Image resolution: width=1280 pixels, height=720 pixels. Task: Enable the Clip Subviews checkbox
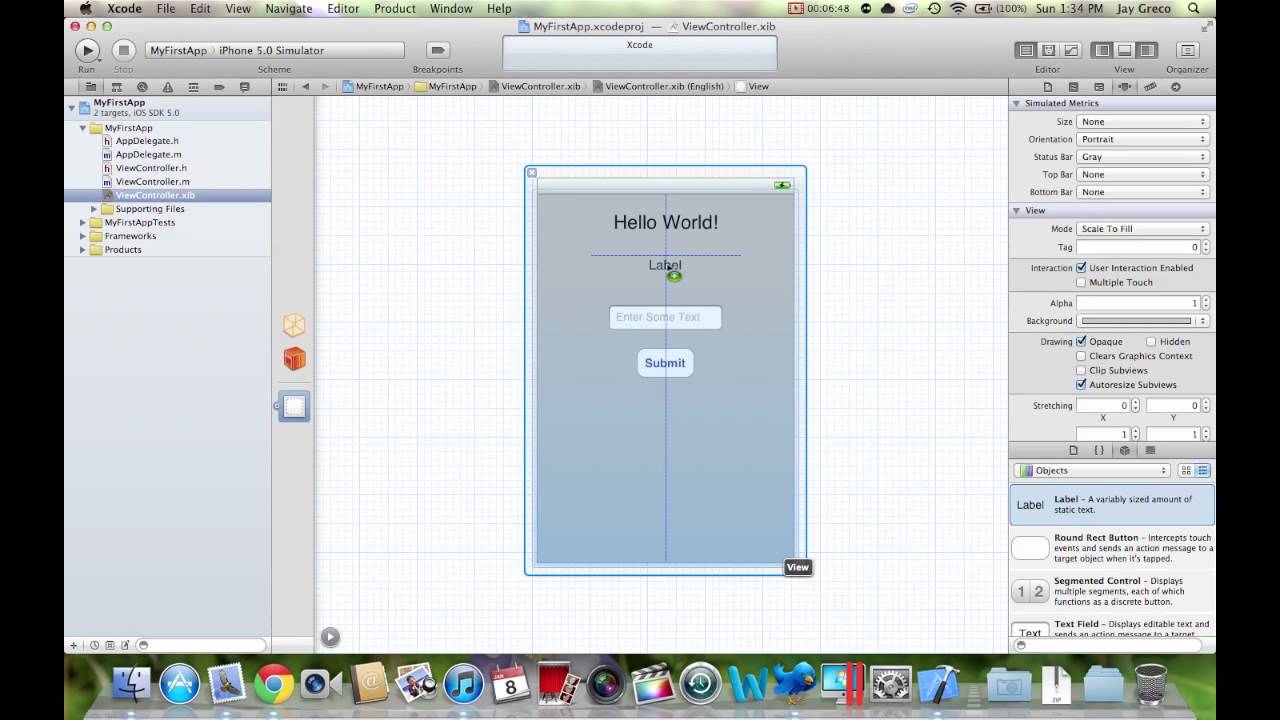[1081, 370]
